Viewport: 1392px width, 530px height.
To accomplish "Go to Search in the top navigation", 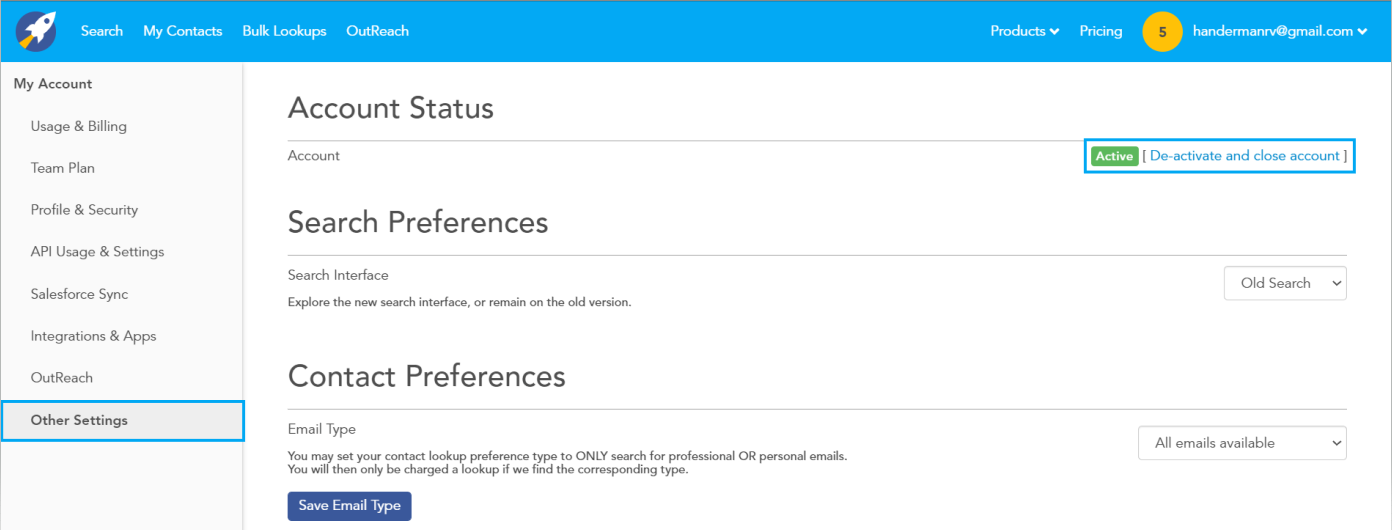I will point(102,31).
